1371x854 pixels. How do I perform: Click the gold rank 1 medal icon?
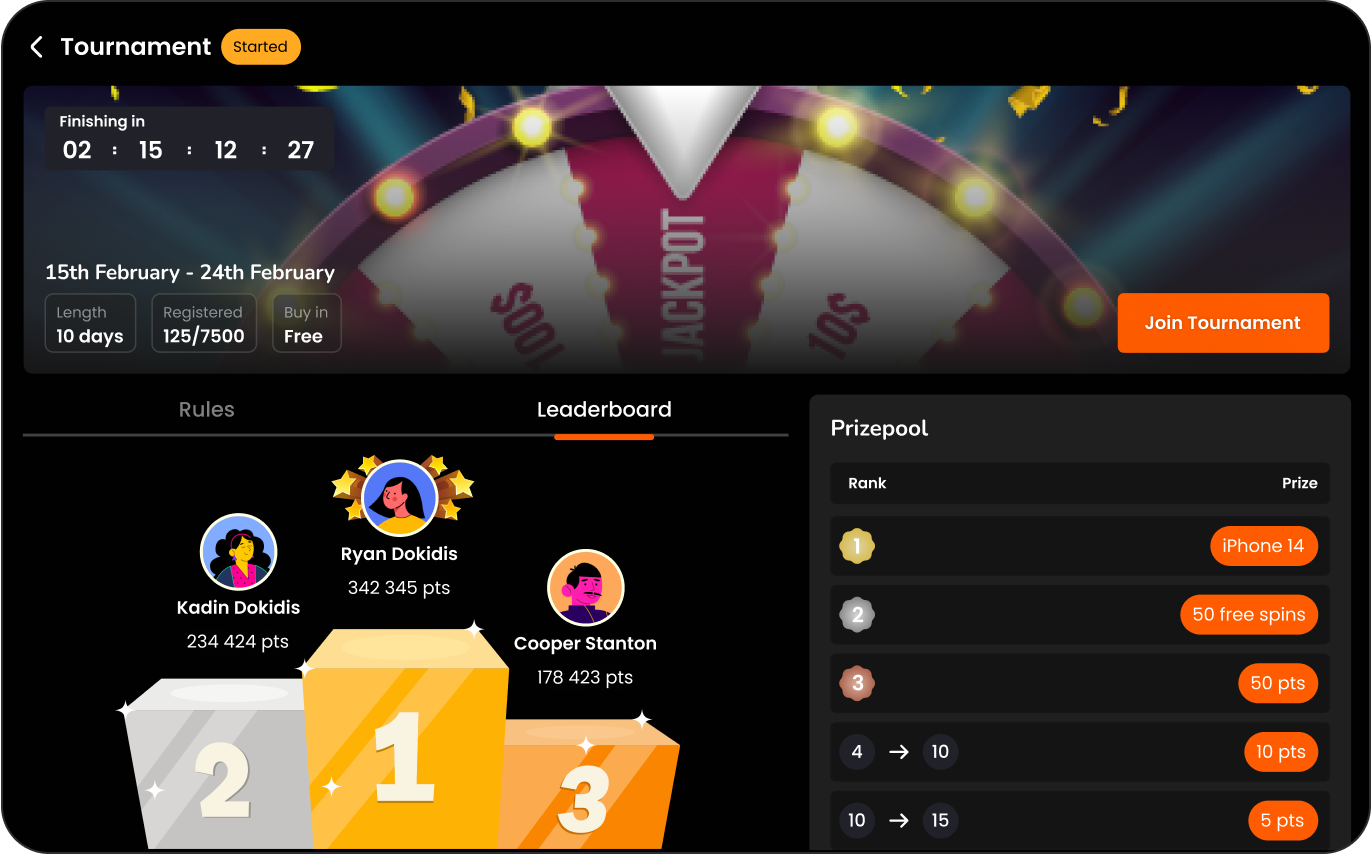coord(857,546)
